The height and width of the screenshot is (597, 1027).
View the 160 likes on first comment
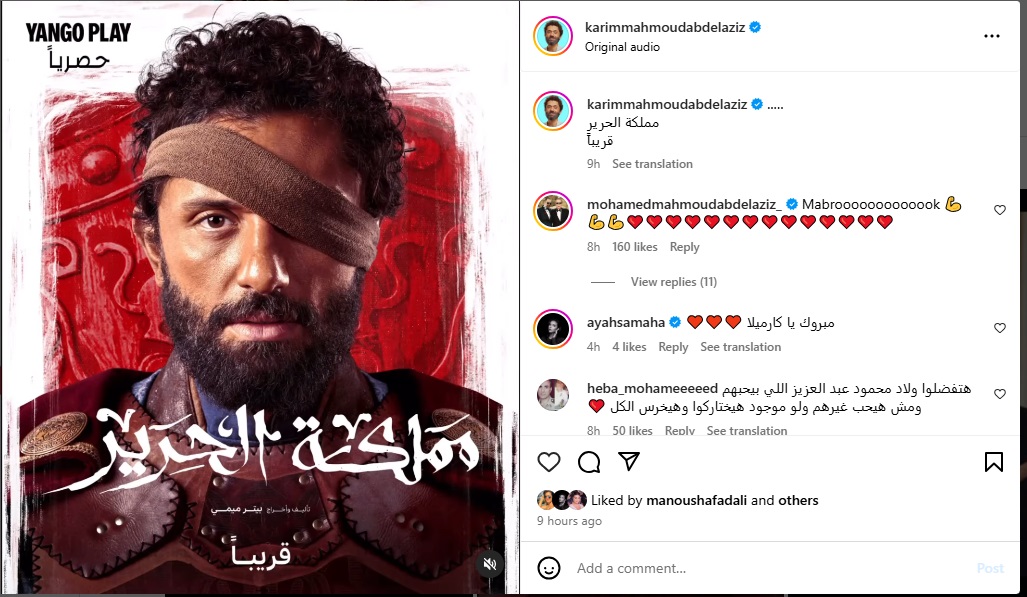tap(635, 247)
